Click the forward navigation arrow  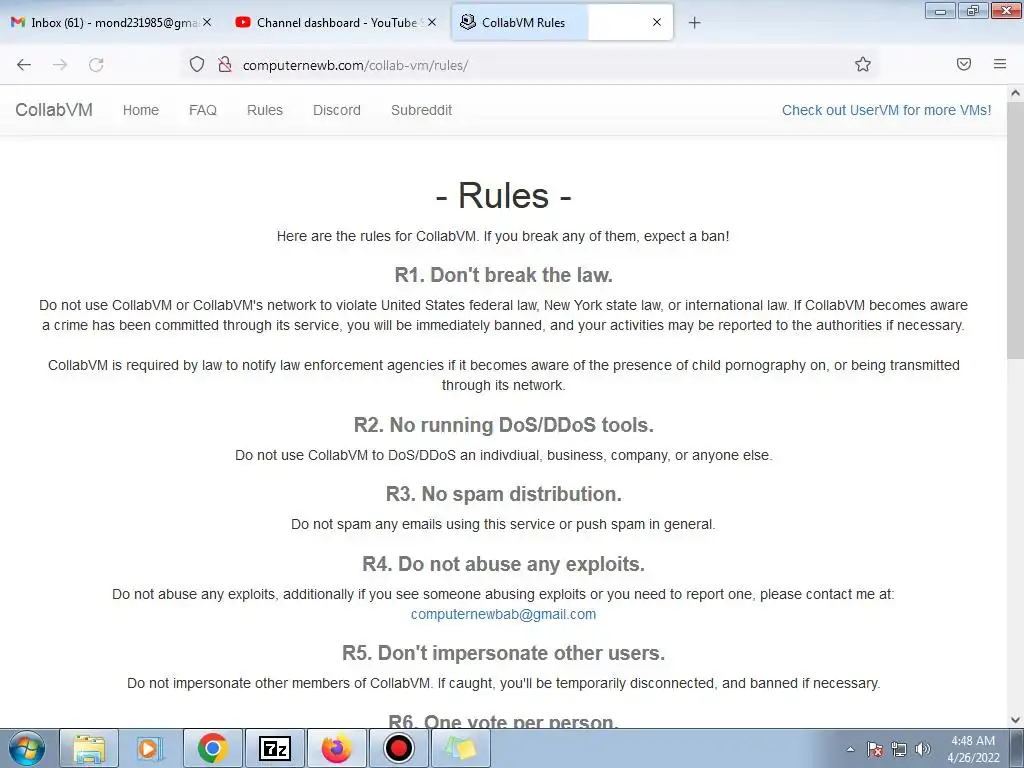[60, 65]
